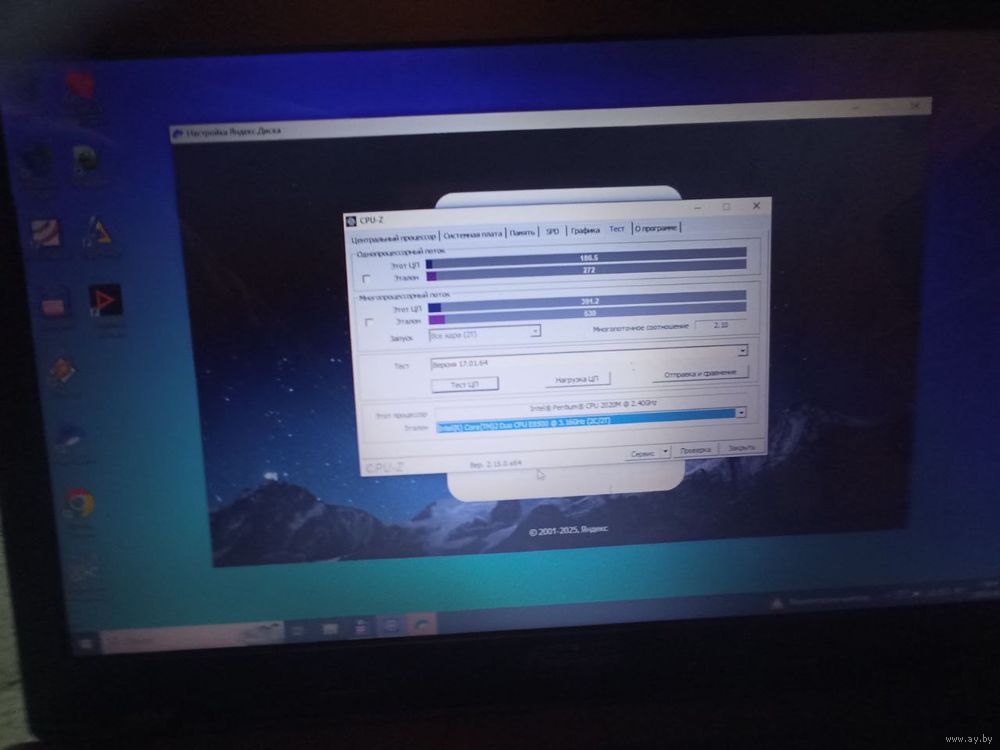
Task: Open the О программе tab
Action: [x=656, y=227]
